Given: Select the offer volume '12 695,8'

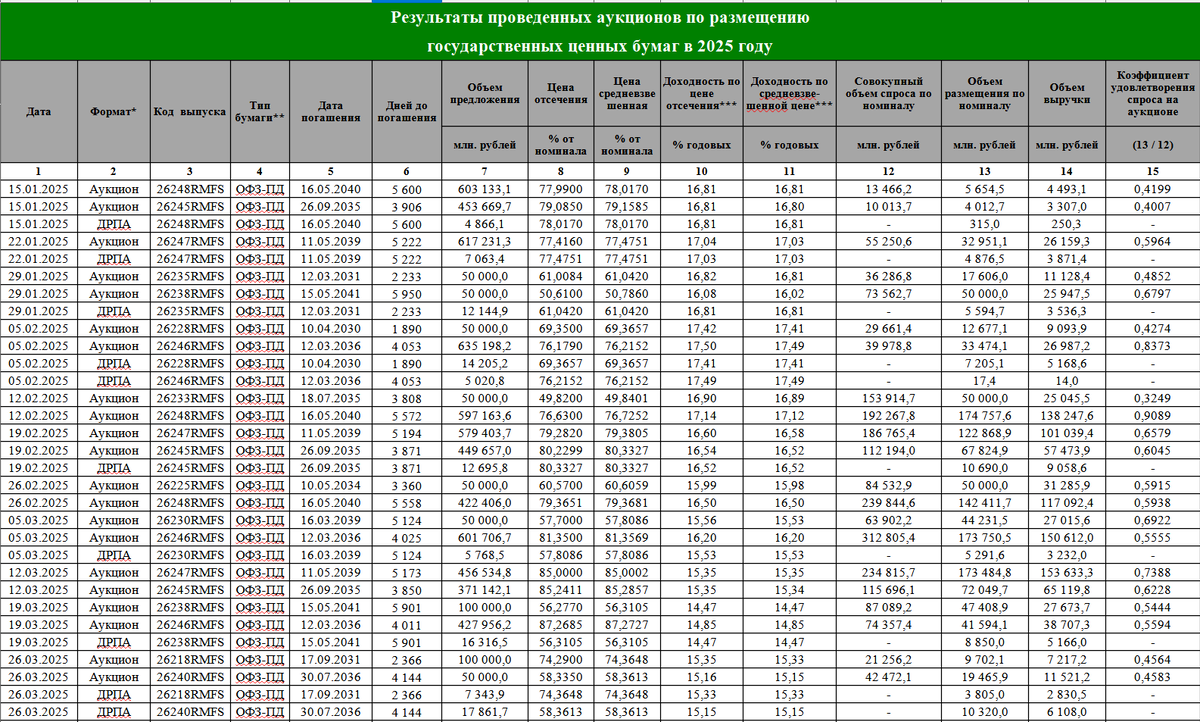Looking at the screenshot, I should (x=485, y=468).
